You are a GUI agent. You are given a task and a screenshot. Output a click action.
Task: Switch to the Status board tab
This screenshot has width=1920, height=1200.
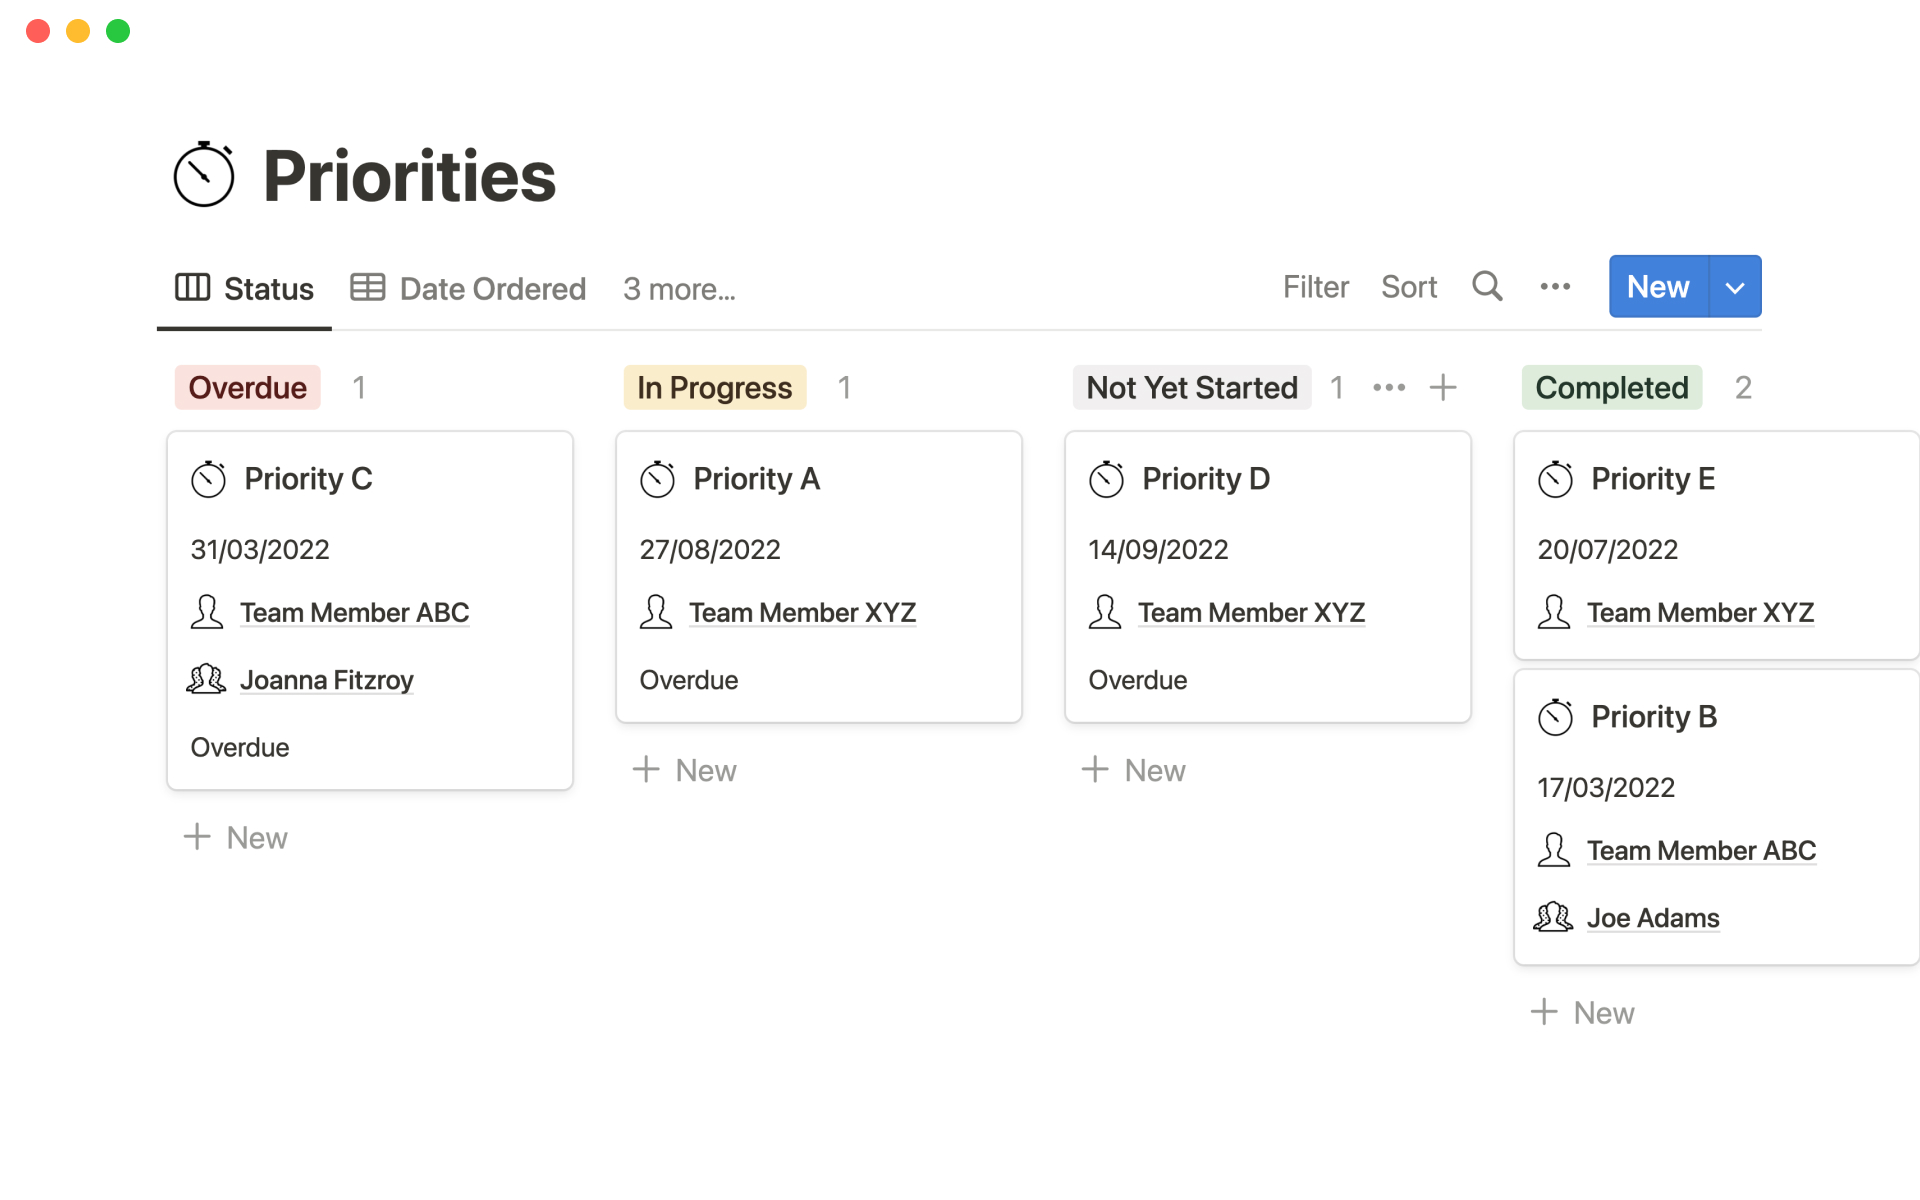[x=245, y=289]
